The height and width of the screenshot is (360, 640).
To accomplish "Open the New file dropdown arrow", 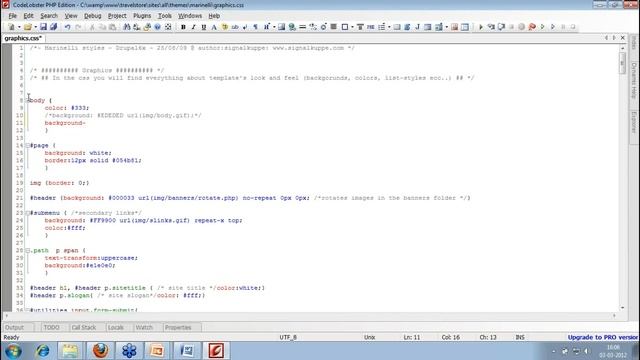I will [x=19, y=27].
